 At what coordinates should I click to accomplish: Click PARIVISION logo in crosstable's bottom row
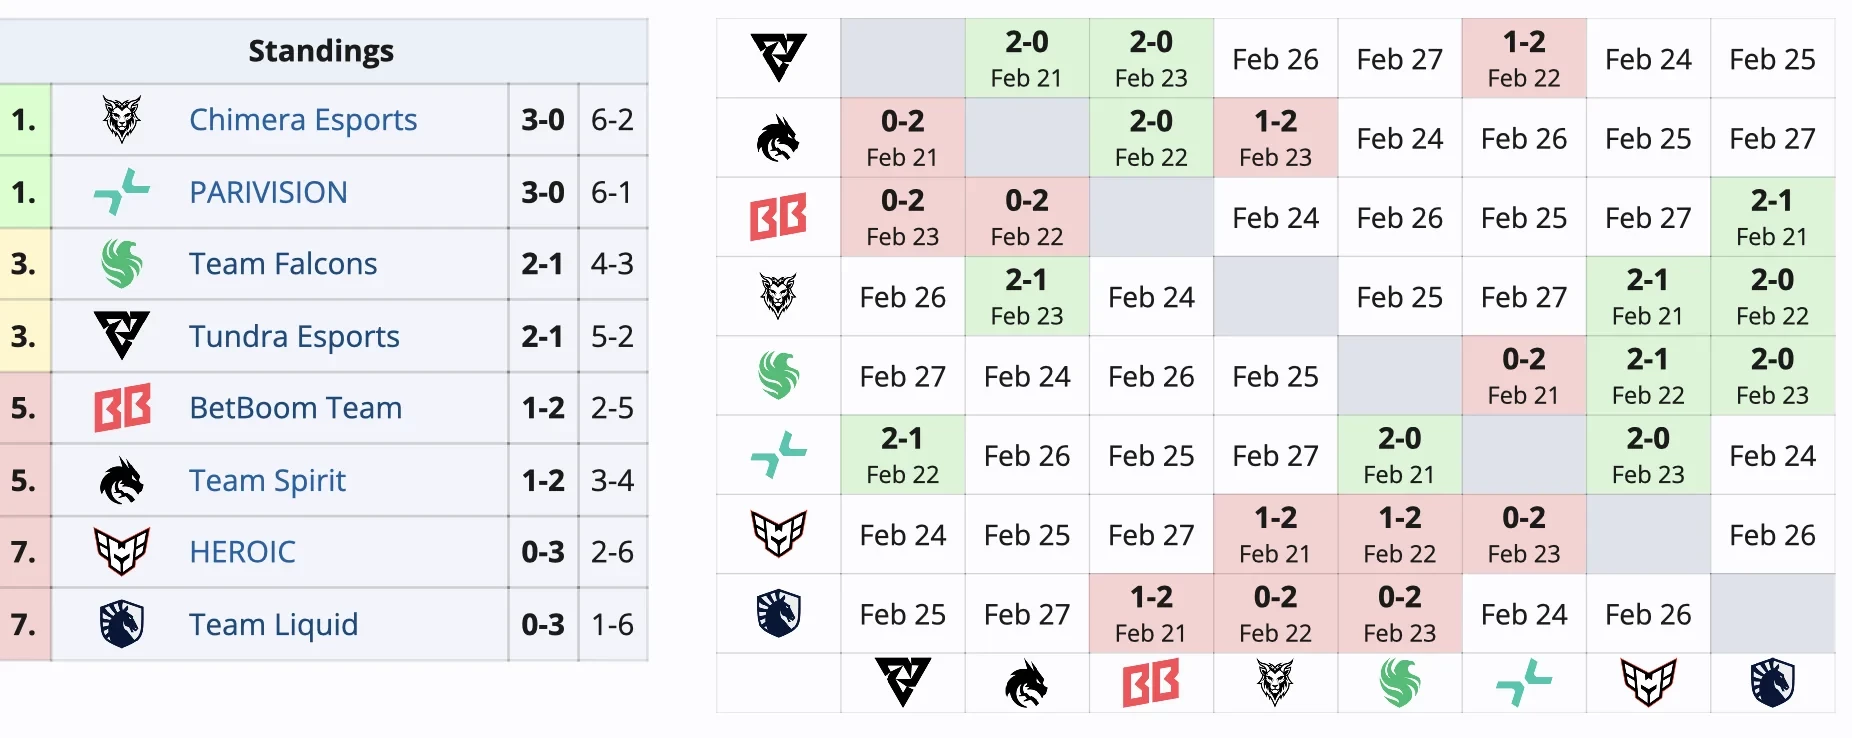(1523, 684)
